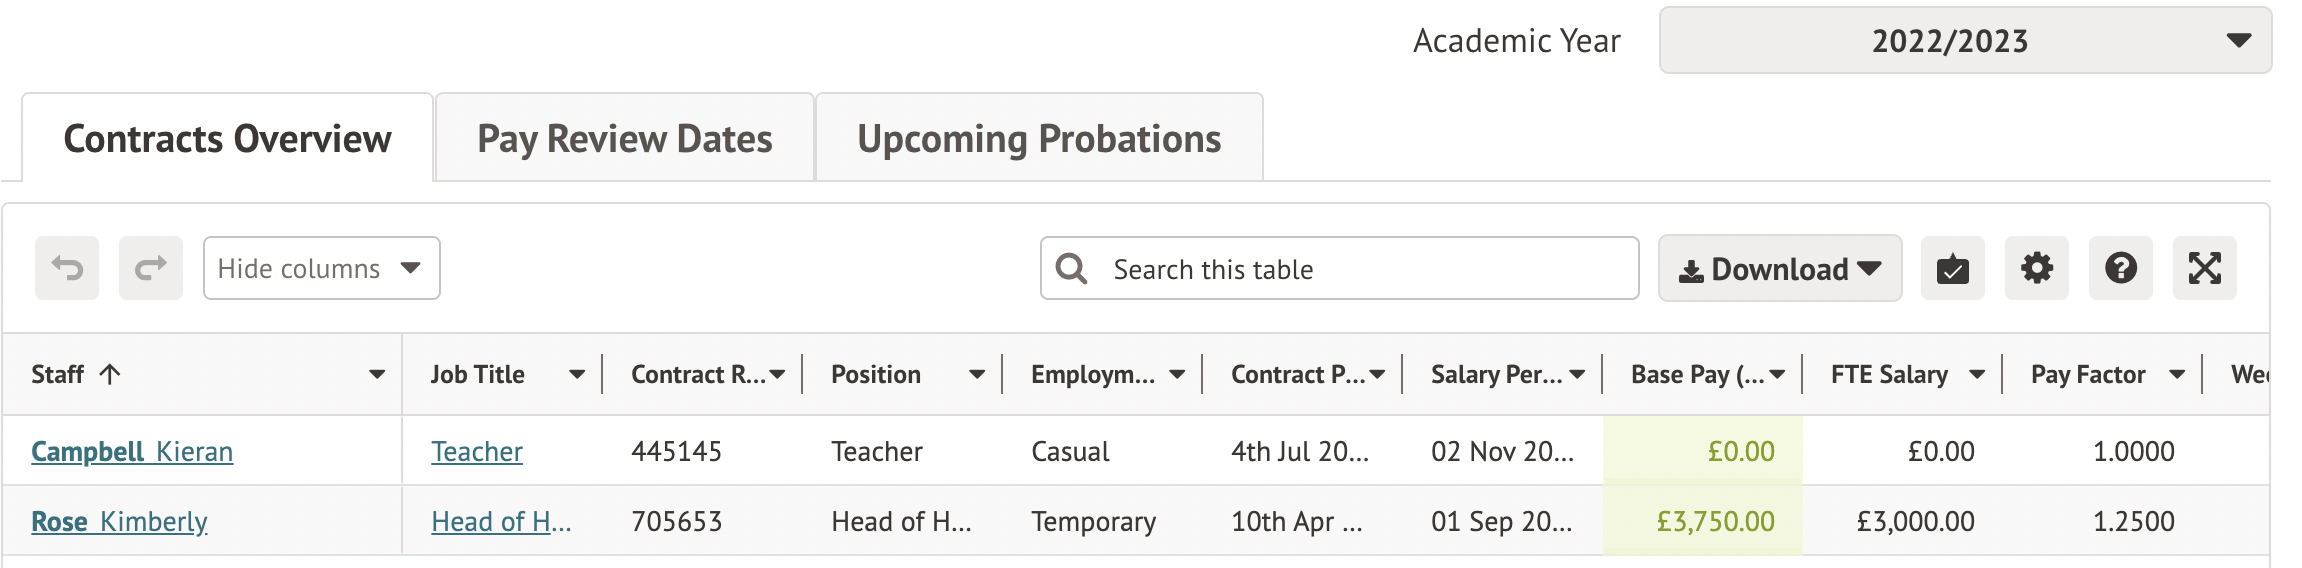Image resolution: width=2302 pixels, height=568 pixels.
Task: Open the Pay Factor column menu
Action: [2177, 375]
